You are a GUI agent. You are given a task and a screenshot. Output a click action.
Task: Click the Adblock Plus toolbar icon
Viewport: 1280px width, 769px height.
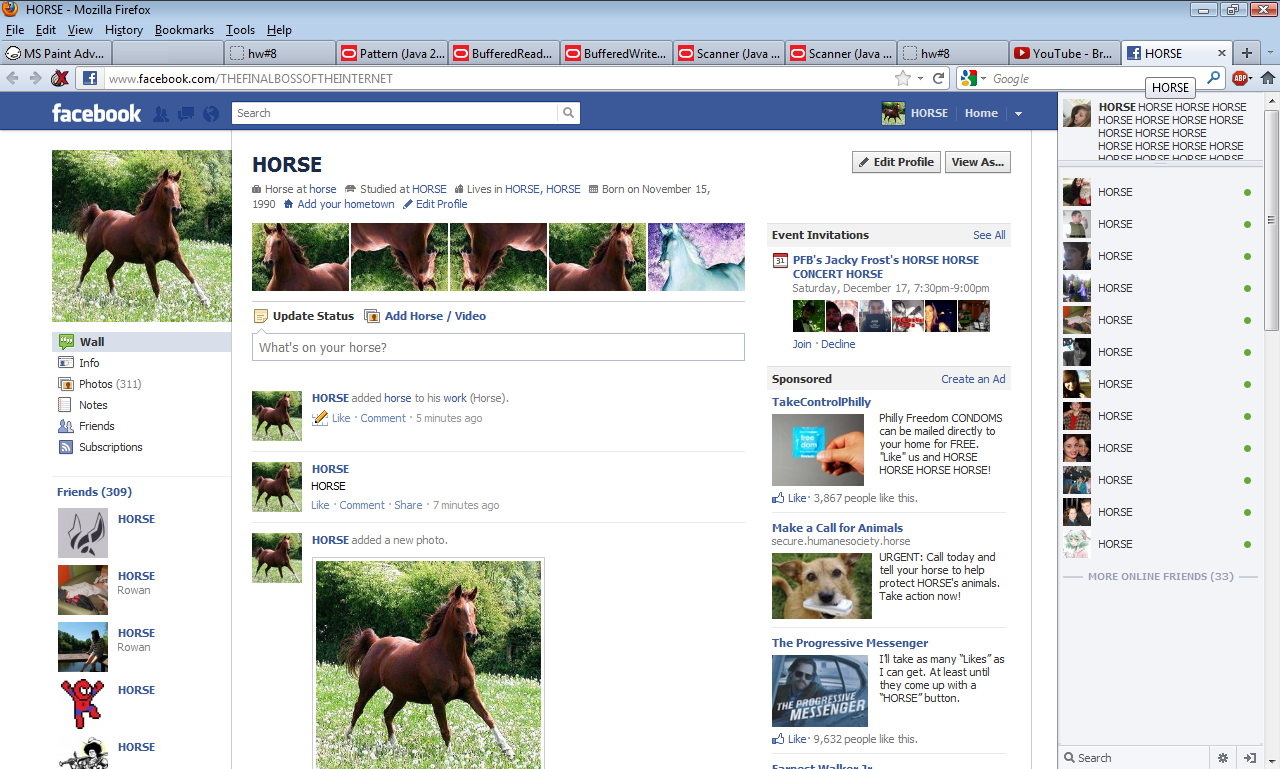(x=1241, y=78)
